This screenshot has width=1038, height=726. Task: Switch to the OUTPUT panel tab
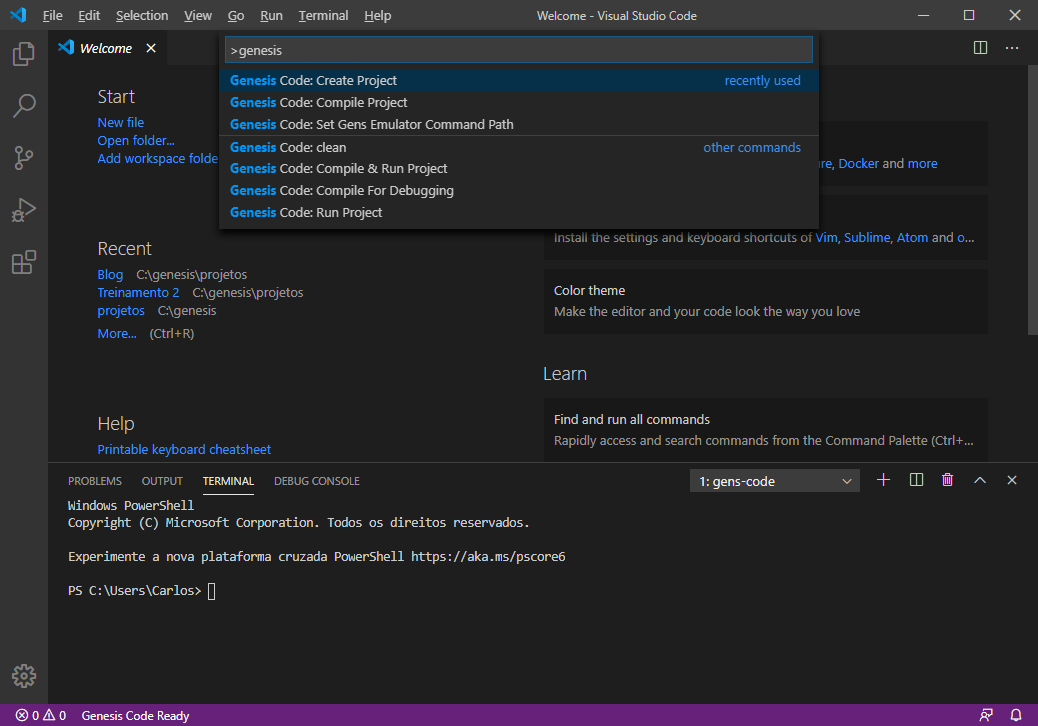point(162,481)
